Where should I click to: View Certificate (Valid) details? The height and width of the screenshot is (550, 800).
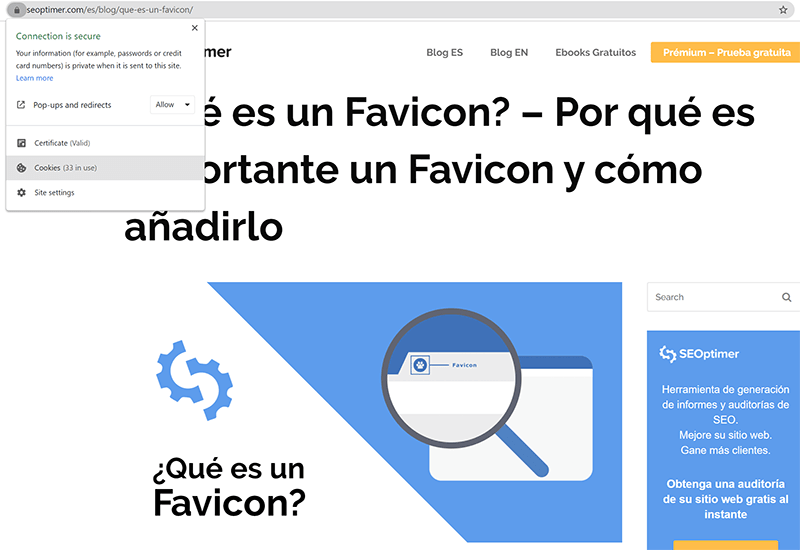[106, 143]
